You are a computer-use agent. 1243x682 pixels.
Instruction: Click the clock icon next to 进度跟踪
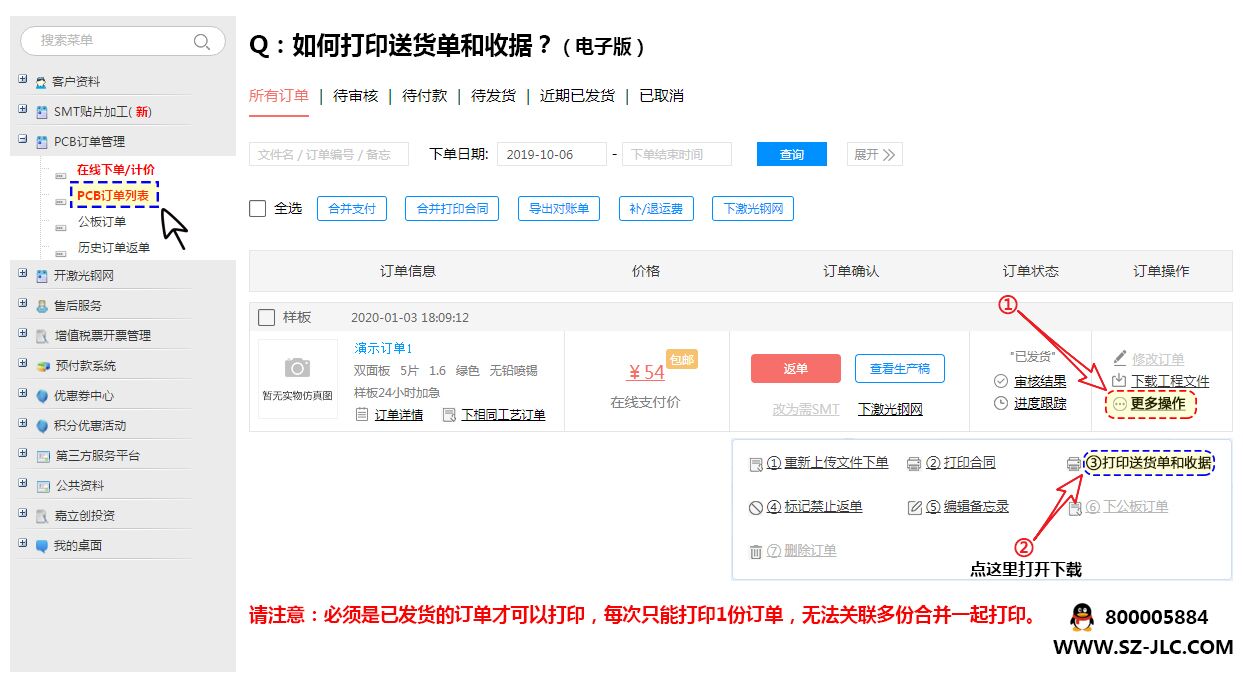[x=1000, y=405]
